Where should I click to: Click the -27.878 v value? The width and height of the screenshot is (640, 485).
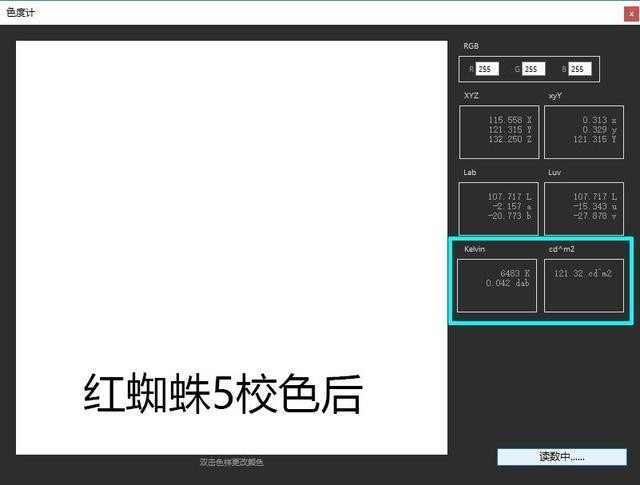click(594, 216)
